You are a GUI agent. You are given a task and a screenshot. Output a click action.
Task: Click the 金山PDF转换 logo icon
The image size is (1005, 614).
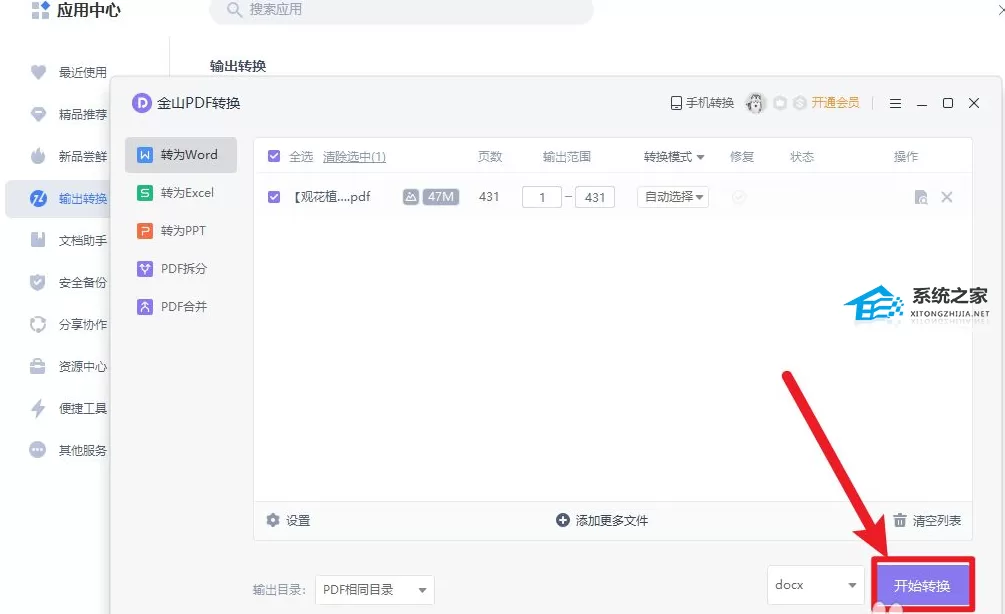[141, 103]
